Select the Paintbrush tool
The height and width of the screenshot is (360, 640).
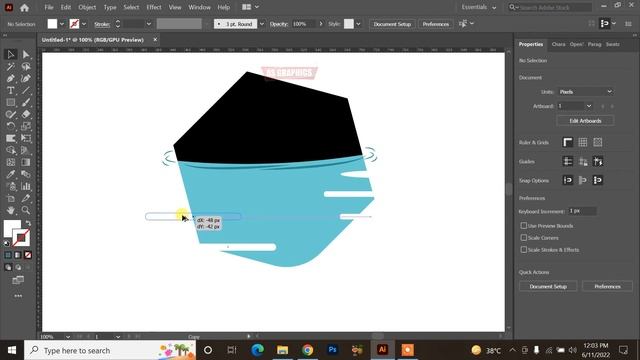pyautogui.click(x=26, y=102)
